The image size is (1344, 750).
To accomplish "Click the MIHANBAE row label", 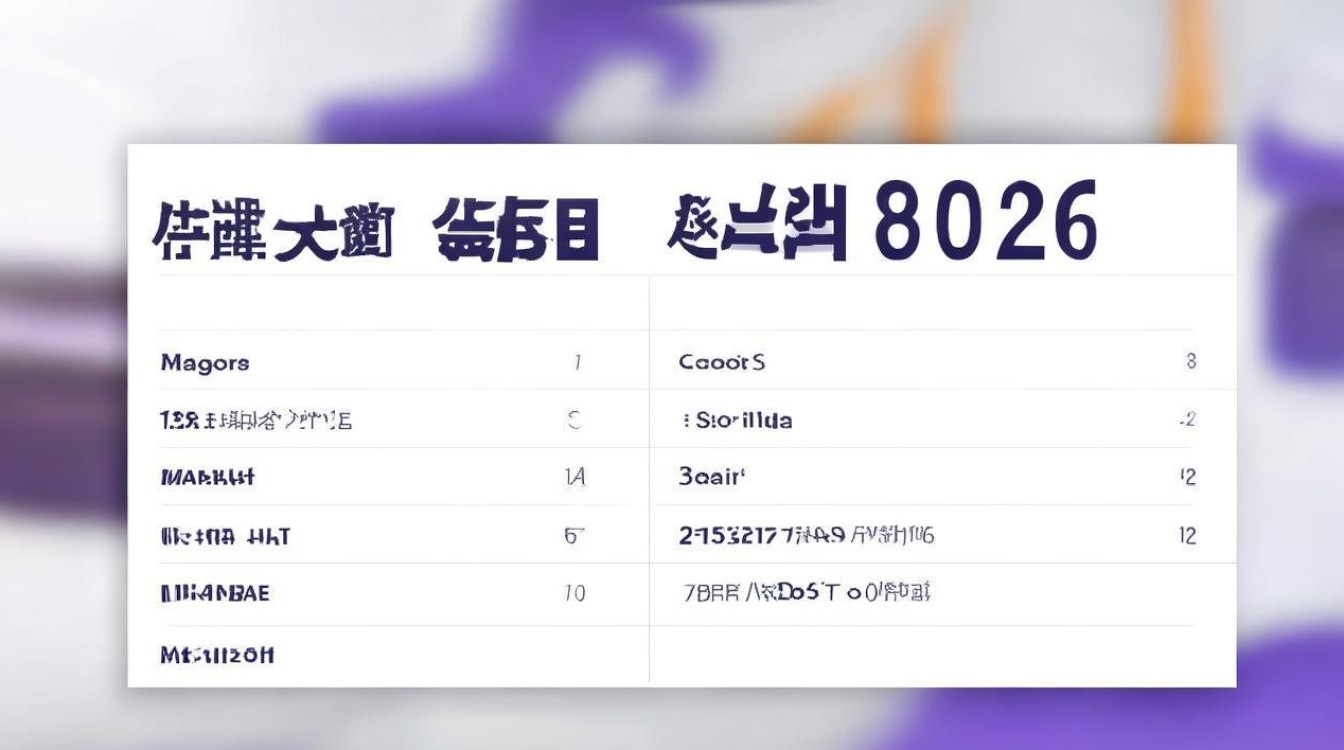I will pos(214,593).
